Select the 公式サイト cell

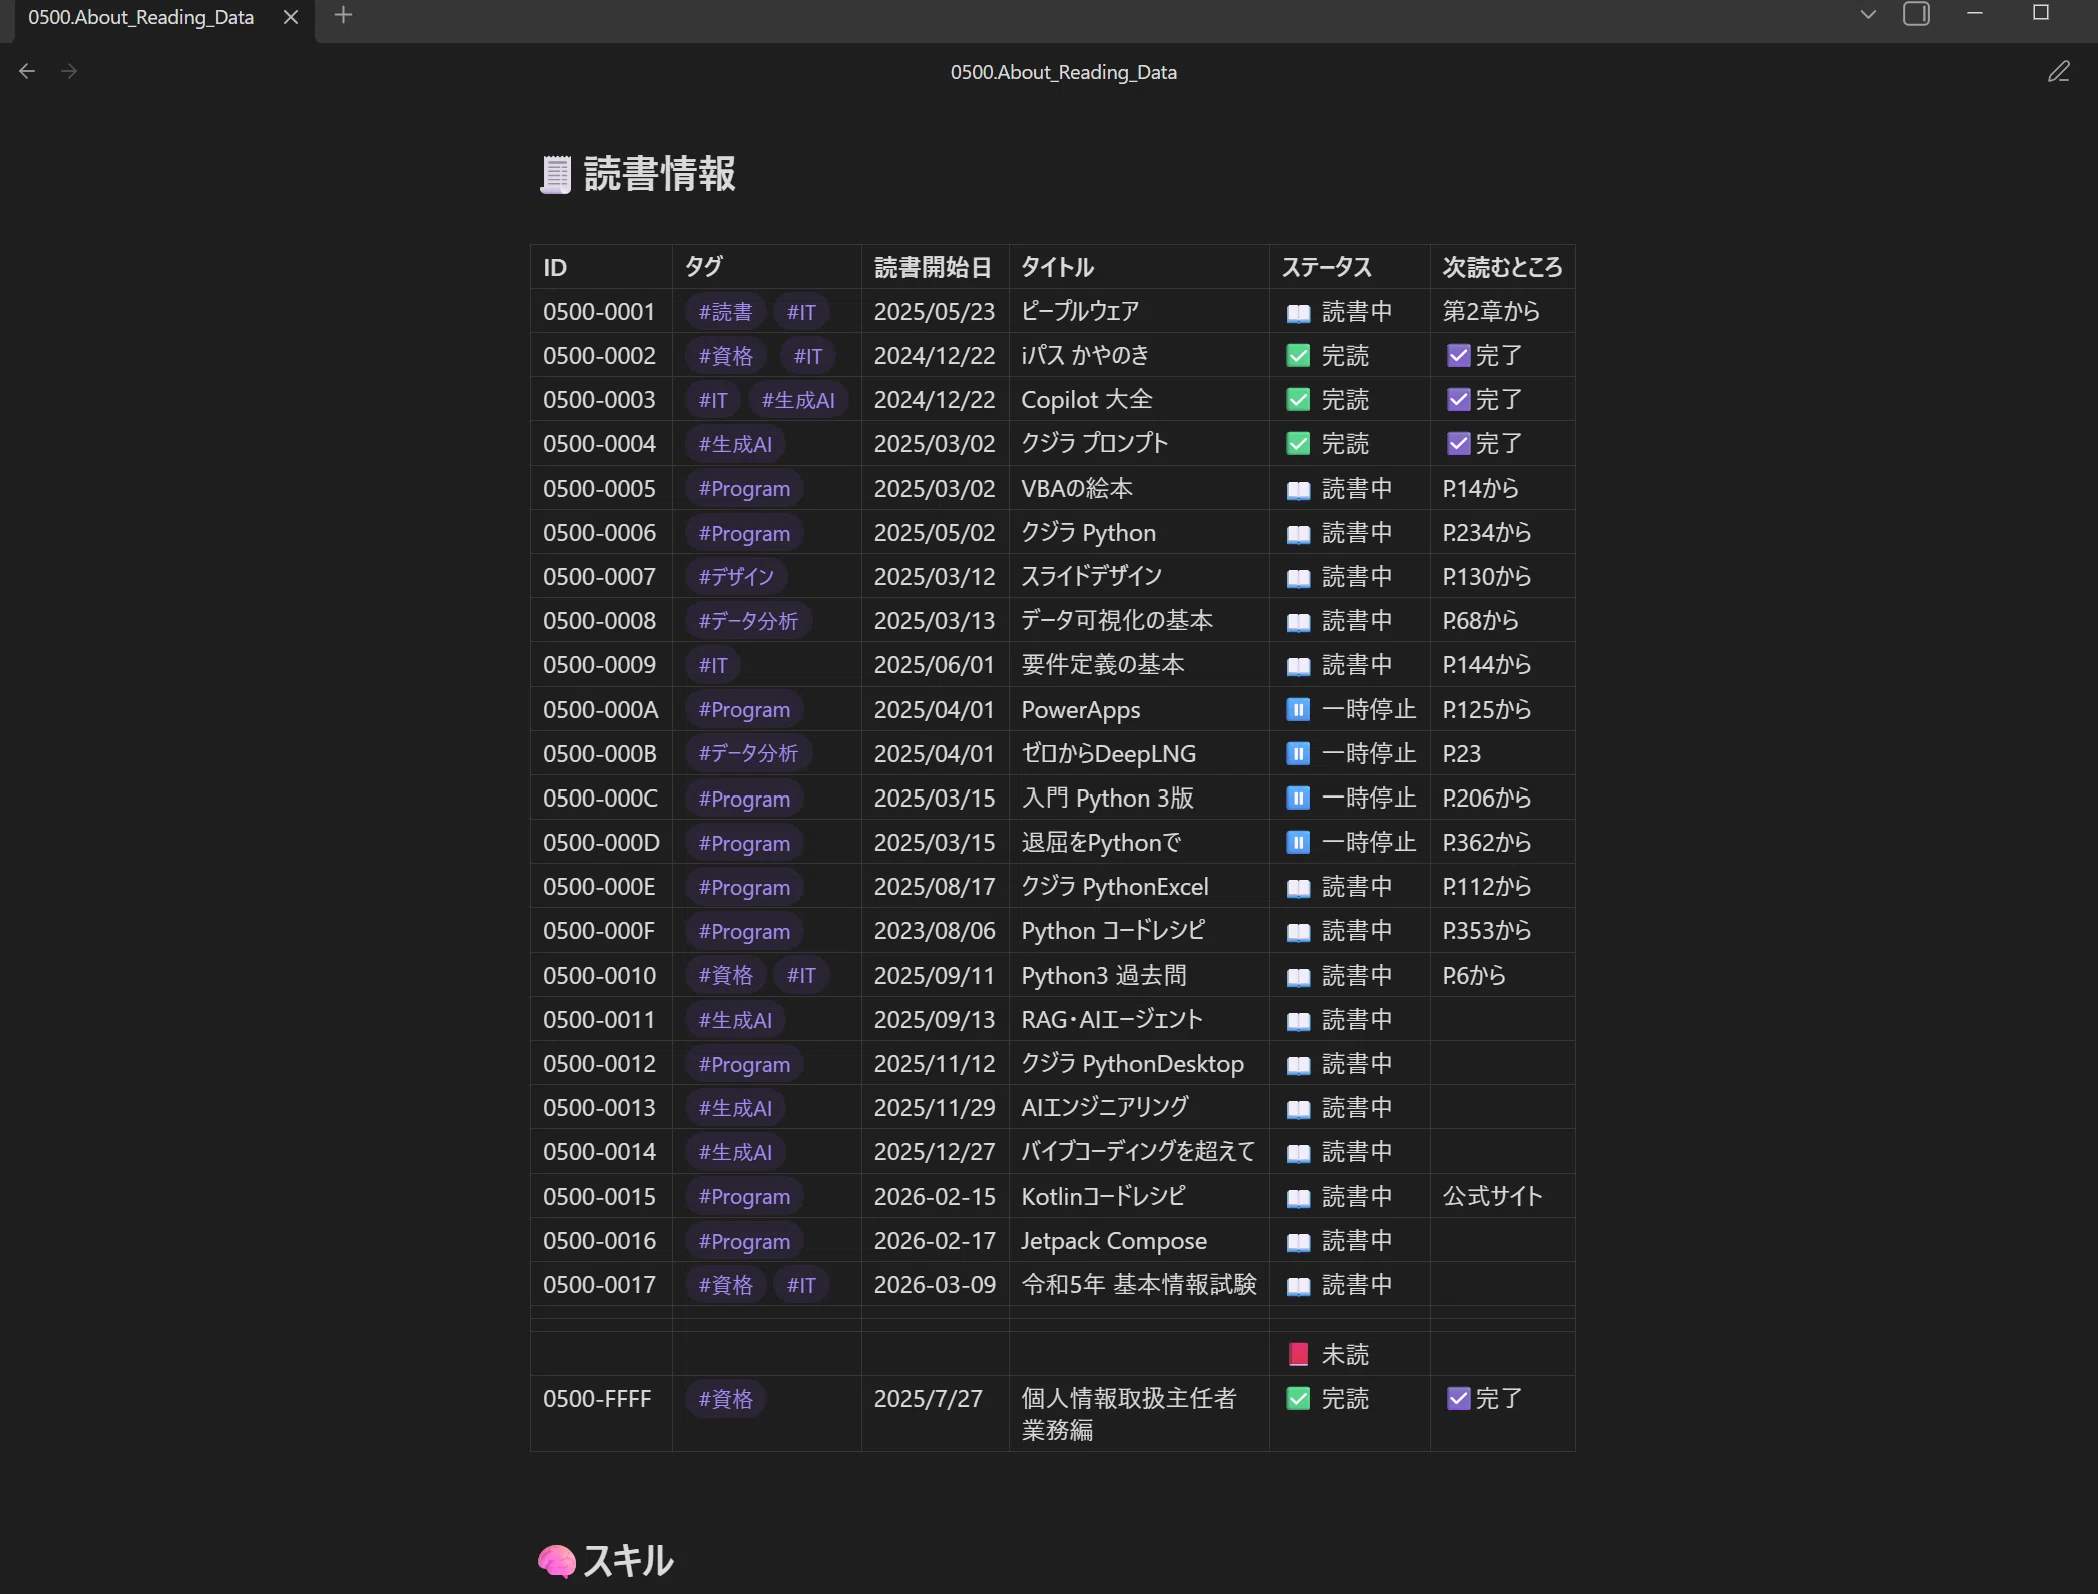(x=1502, y=1196)
